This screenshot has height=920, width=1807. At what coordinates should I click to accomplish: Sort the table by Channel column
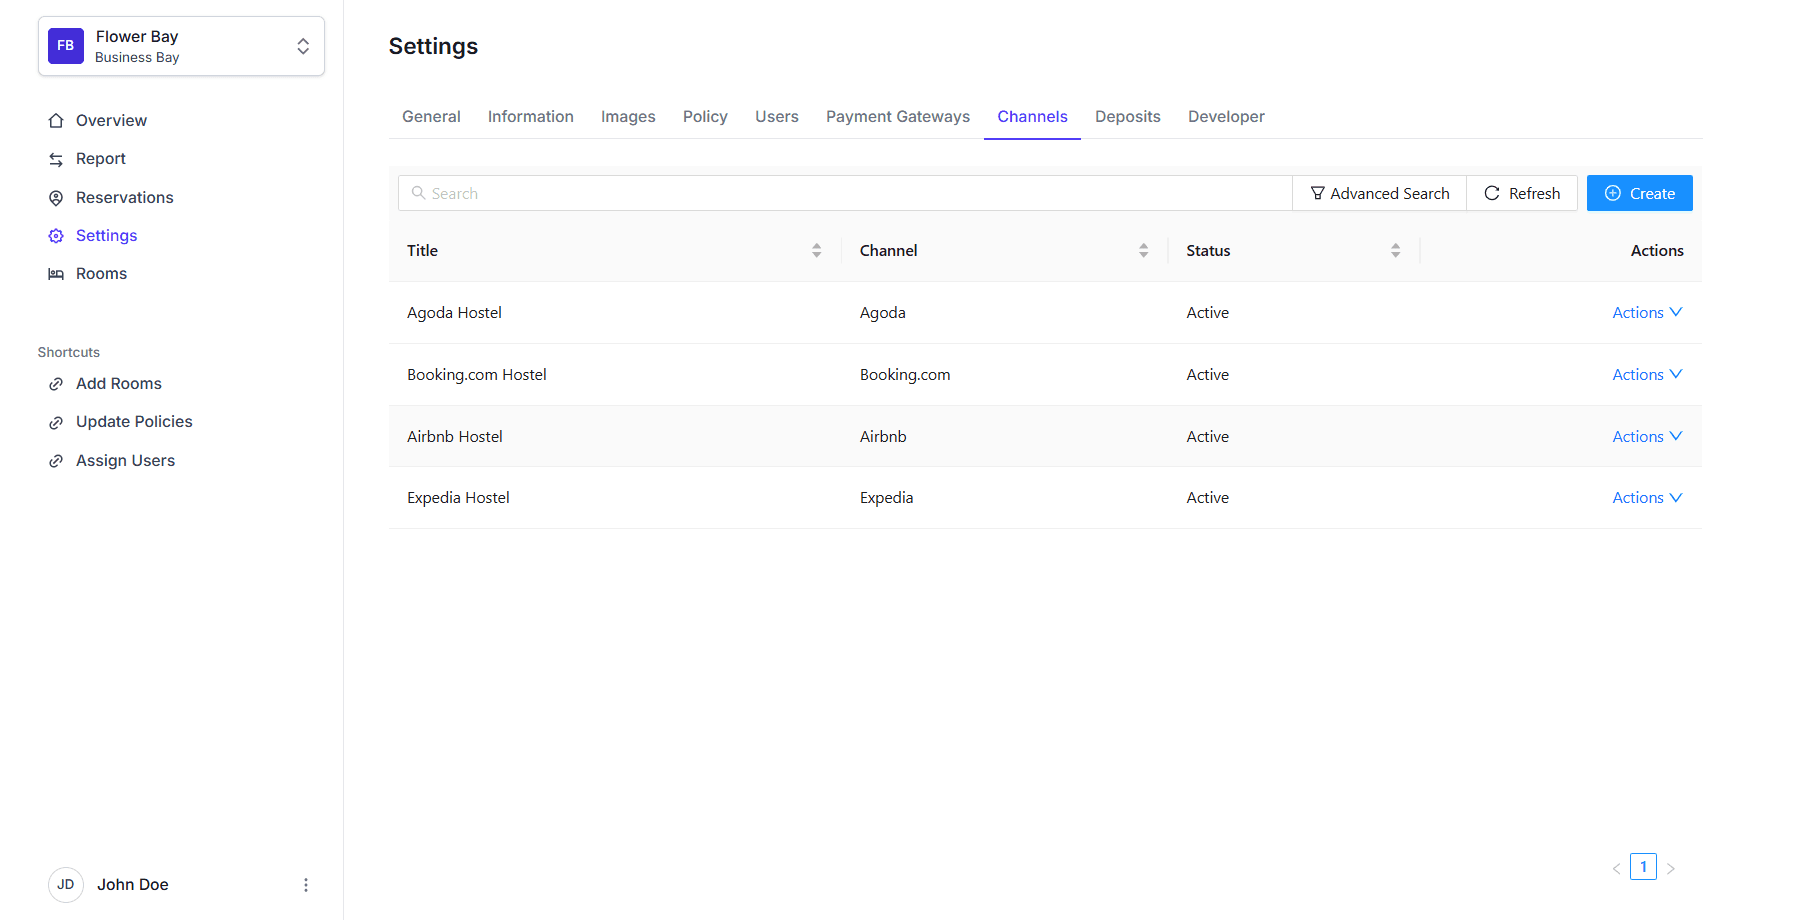tap(1143, 251)
